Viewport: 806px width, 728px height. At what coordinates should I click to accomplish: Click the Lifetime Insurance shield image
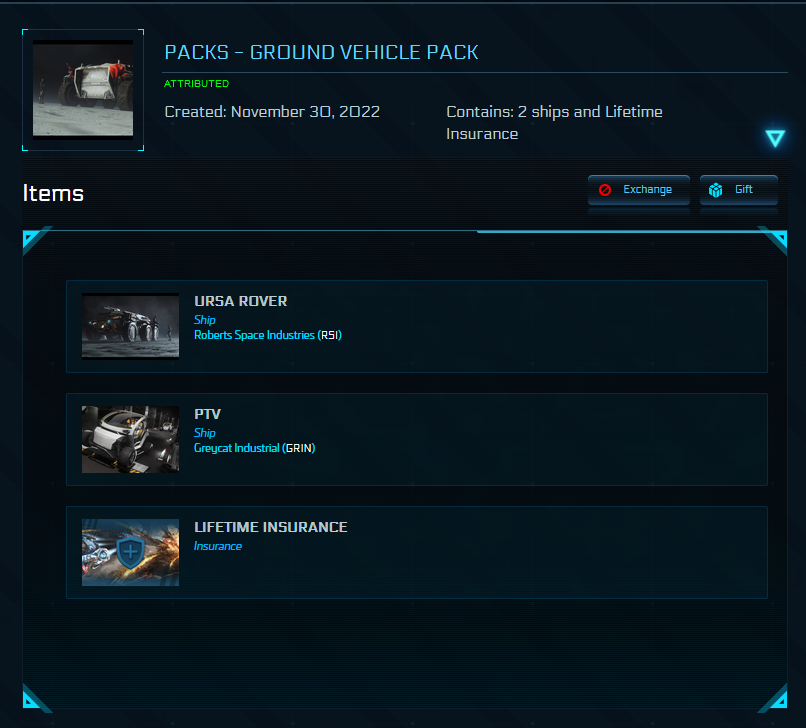[x=130, y=552]
